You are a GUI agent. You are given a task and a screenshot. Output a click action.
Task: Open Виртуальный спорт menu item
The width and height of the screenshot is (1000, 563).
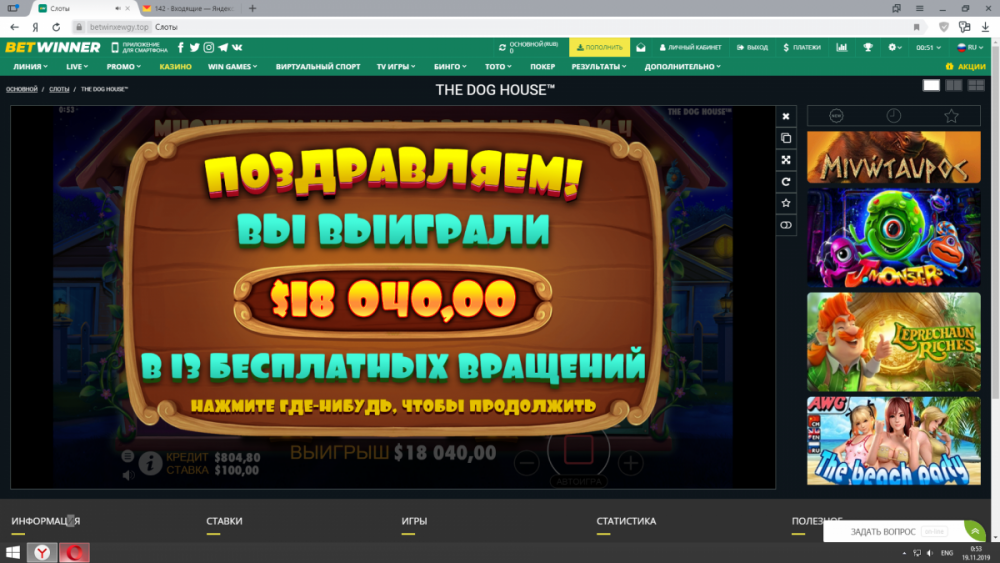click(318, 66)
